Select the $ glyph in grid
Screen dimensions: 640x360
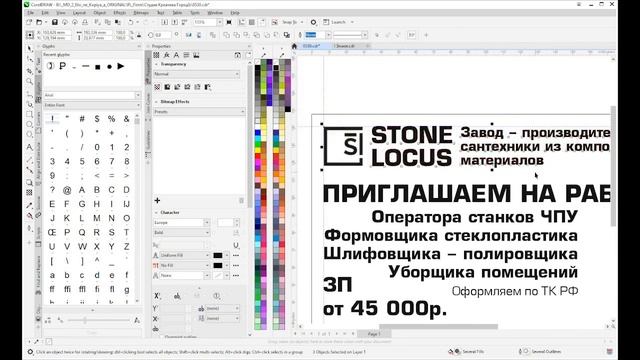pos(97,119)
